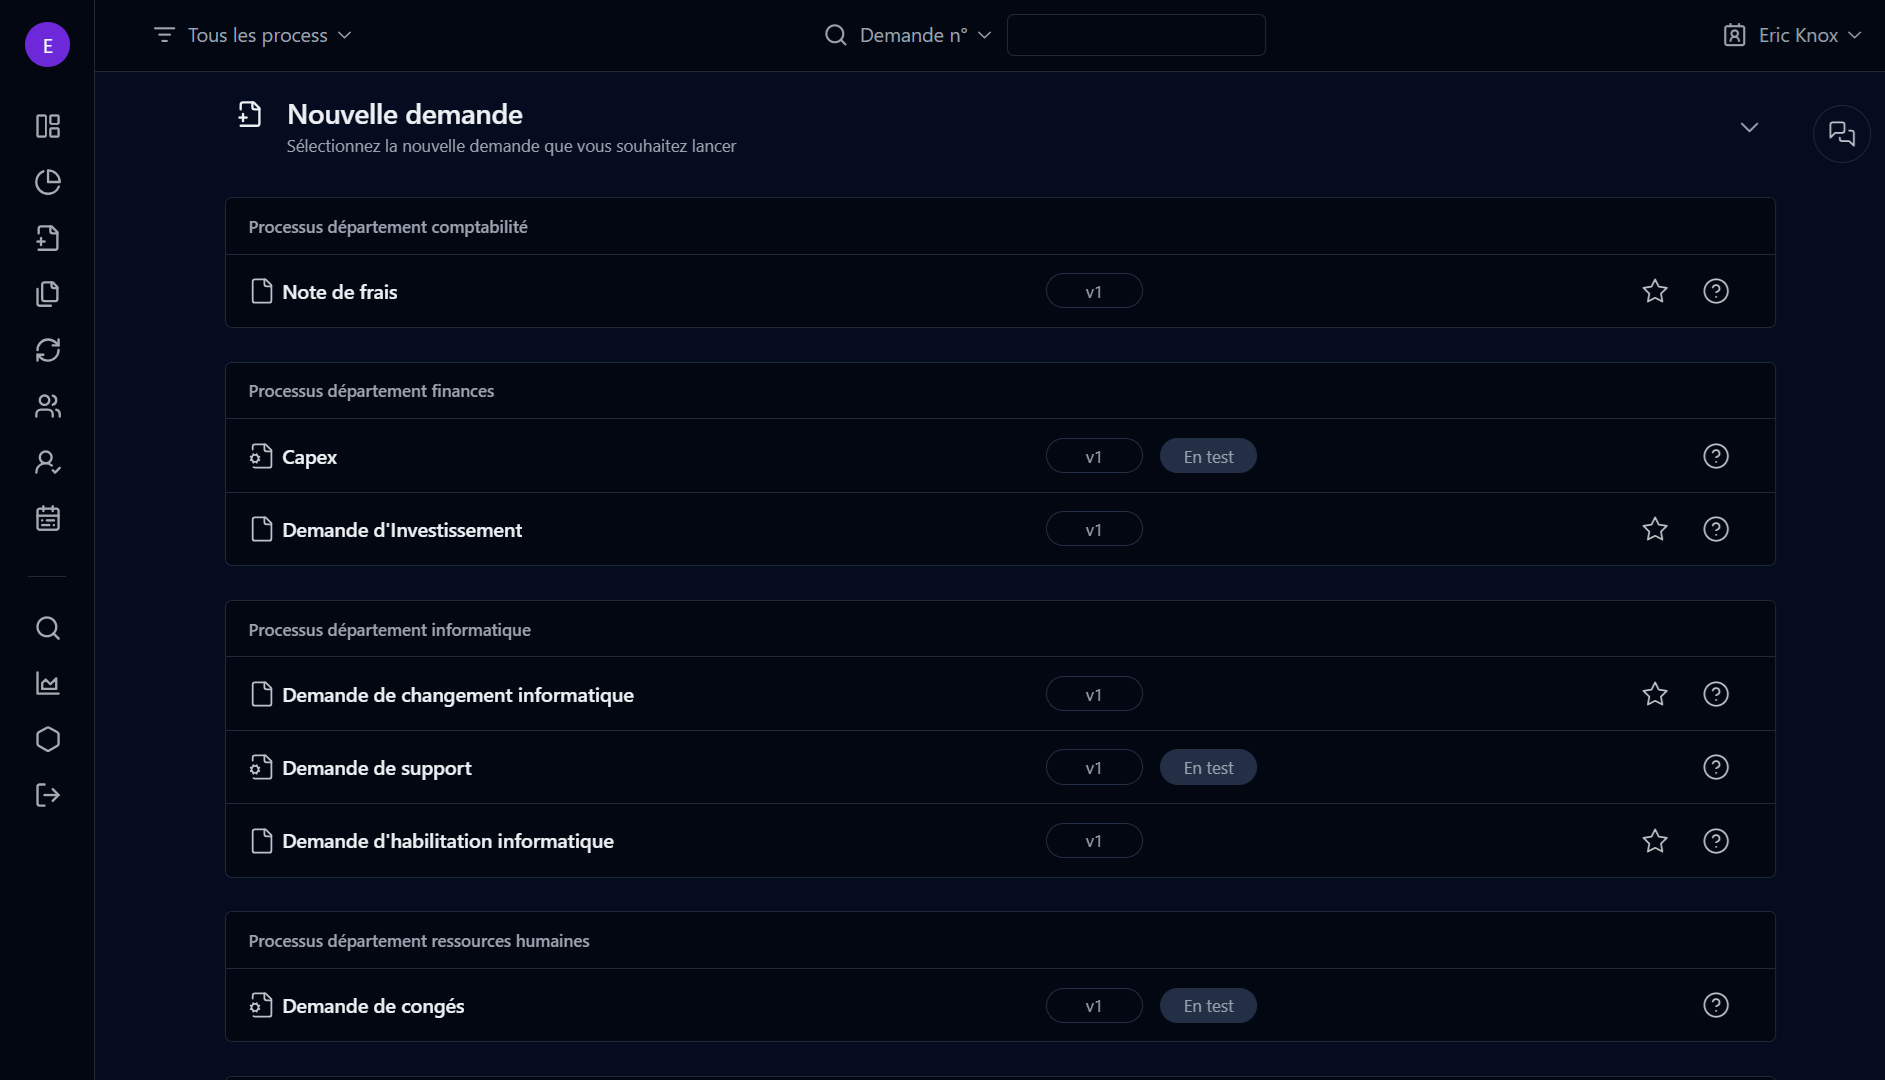The image size is (1885, 1080).
Task: Open the dashboard grid icon in sidebar
Action: click(x=48, y=126)
